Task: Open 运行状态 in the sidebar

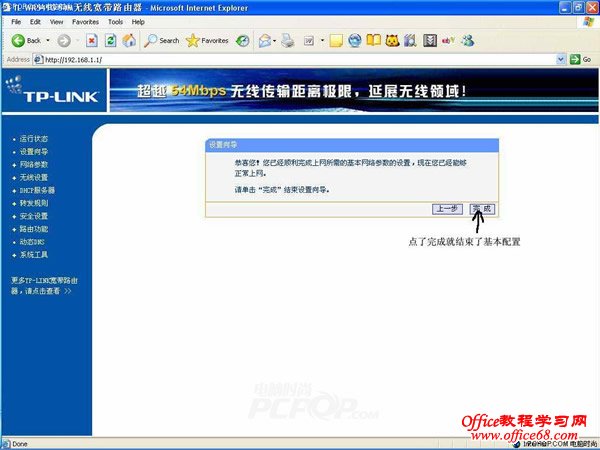Action: pyautogui.click(x=34, y=139)
